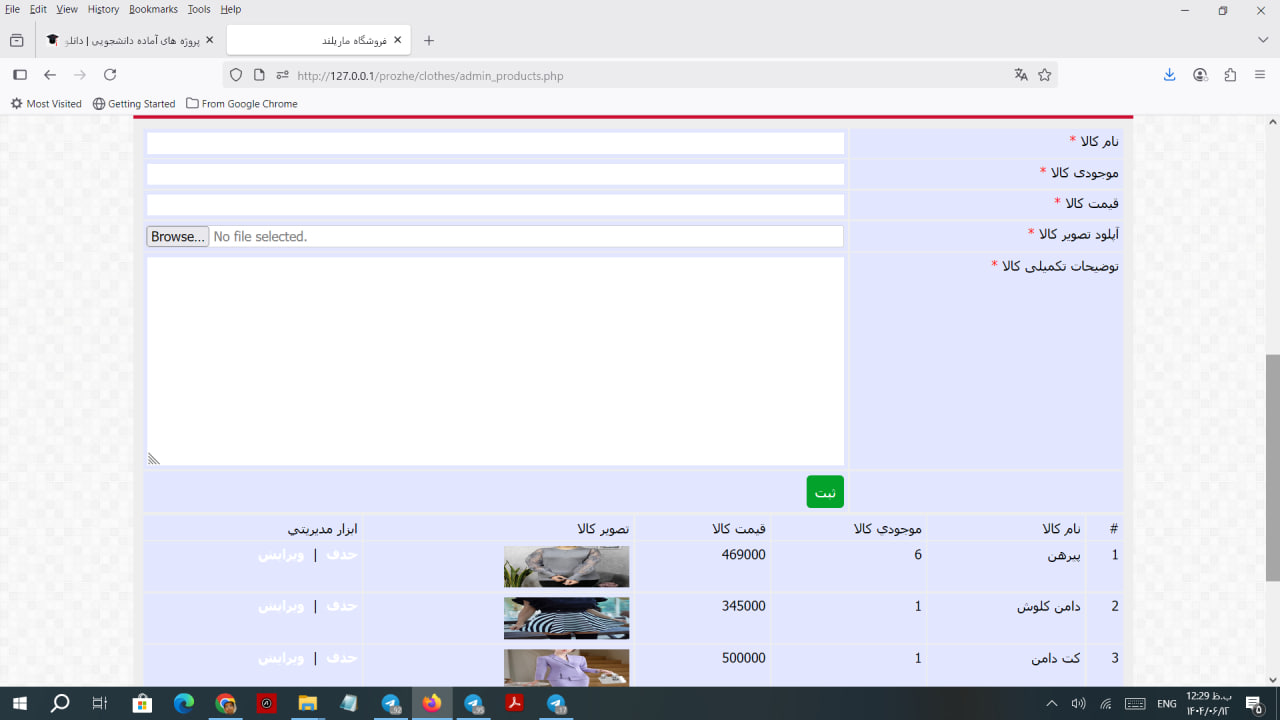Viewport: 1280px width, 720px height.
Task: Open the Bookmarks menu
Action: click(x=153, y=9)
